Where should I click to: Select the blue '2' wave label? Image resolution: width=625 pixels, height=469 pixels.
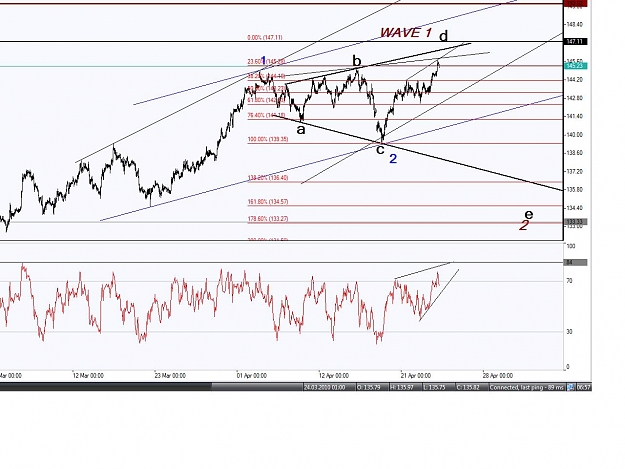[x=393, y=159]
